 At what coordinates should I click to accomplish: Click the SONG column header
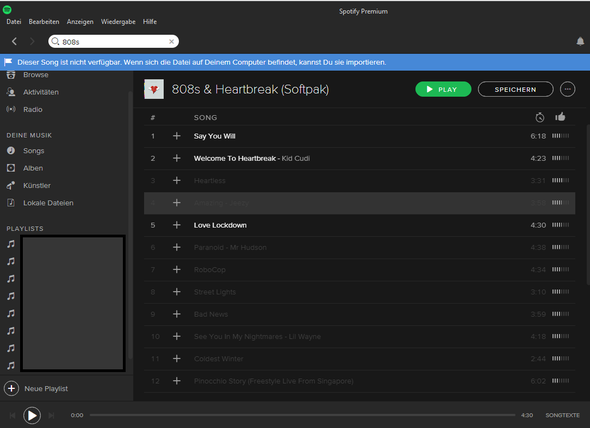click(205, 117)
